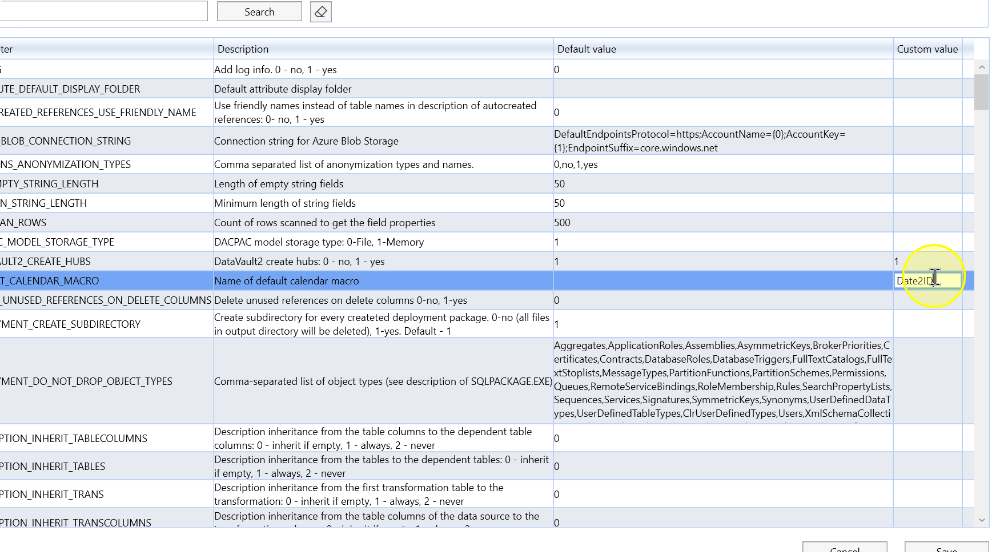
Task: Click the Cancel button
Action: [x=844, y=548]
